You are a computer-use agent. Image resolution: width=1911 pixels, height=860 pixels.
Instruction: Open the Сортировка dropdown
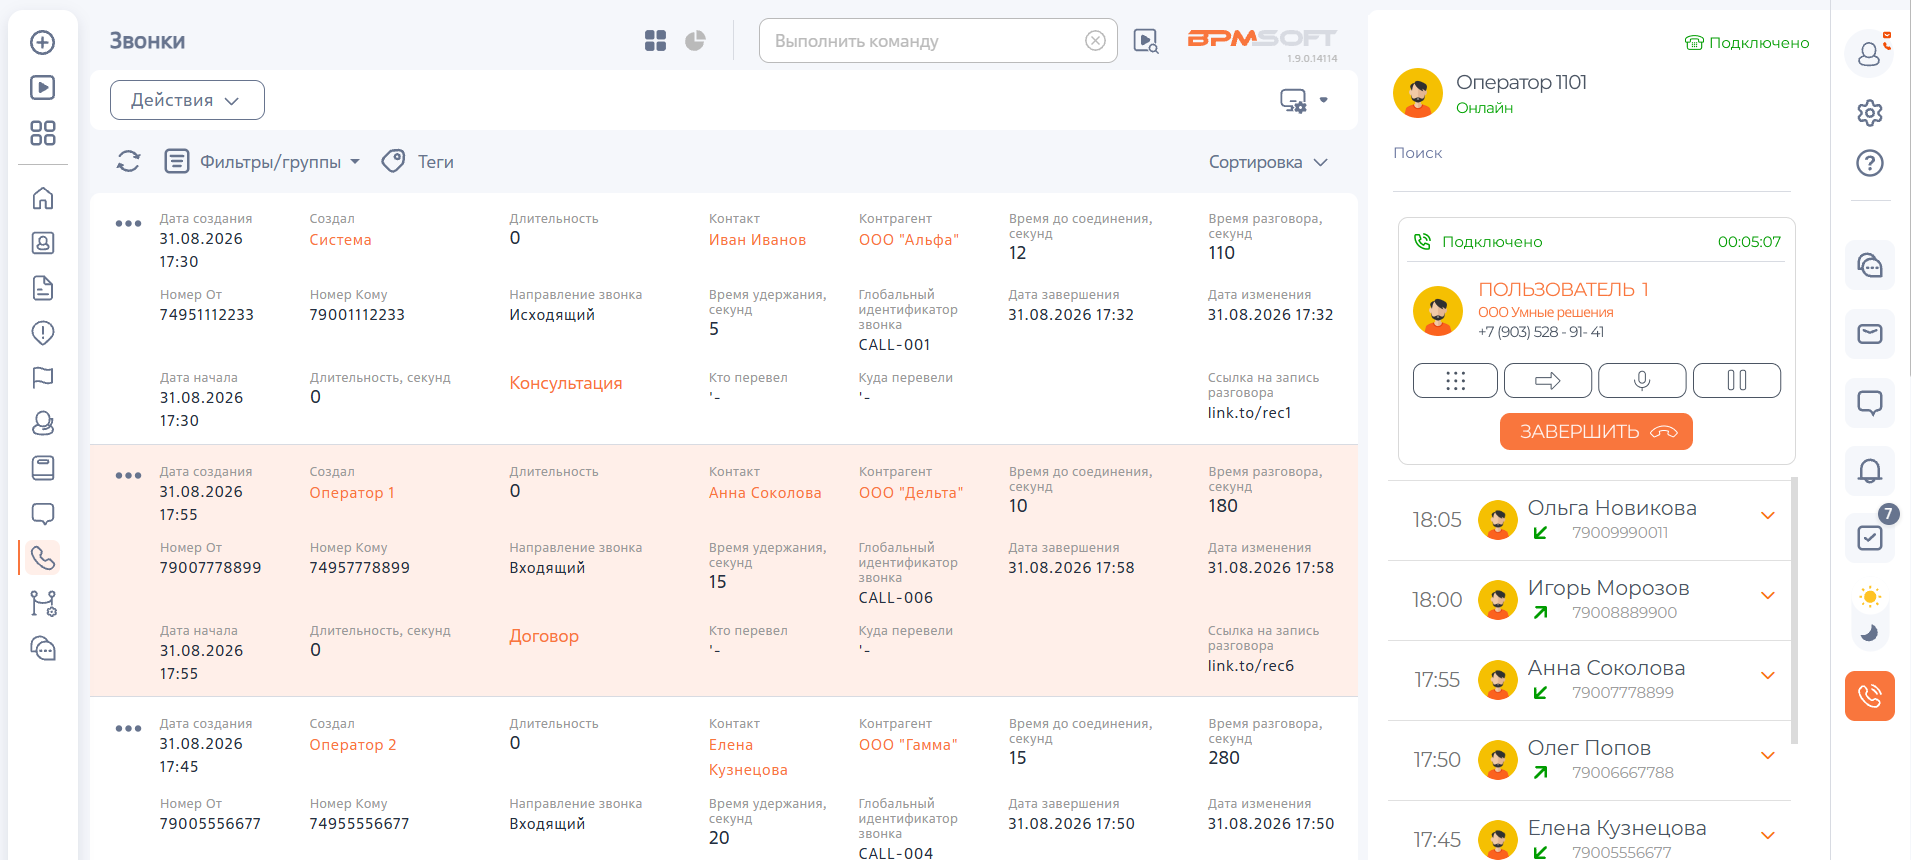tap(1268, 162)
